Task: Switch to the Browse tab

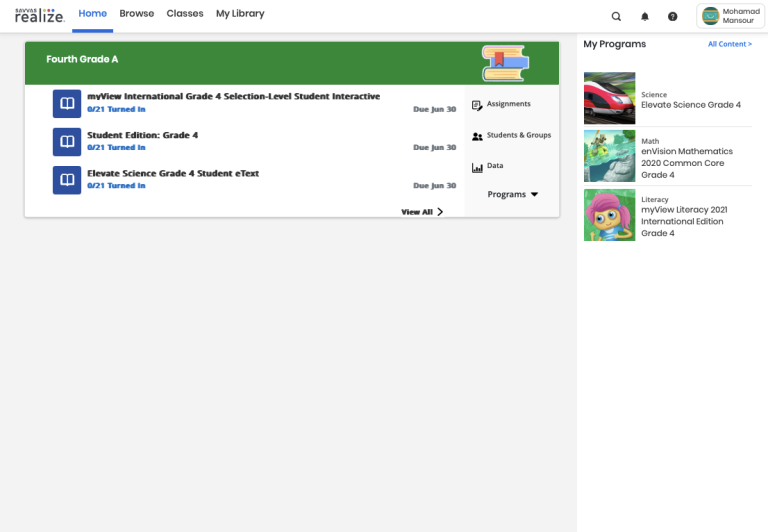Action: pos(136,14)
